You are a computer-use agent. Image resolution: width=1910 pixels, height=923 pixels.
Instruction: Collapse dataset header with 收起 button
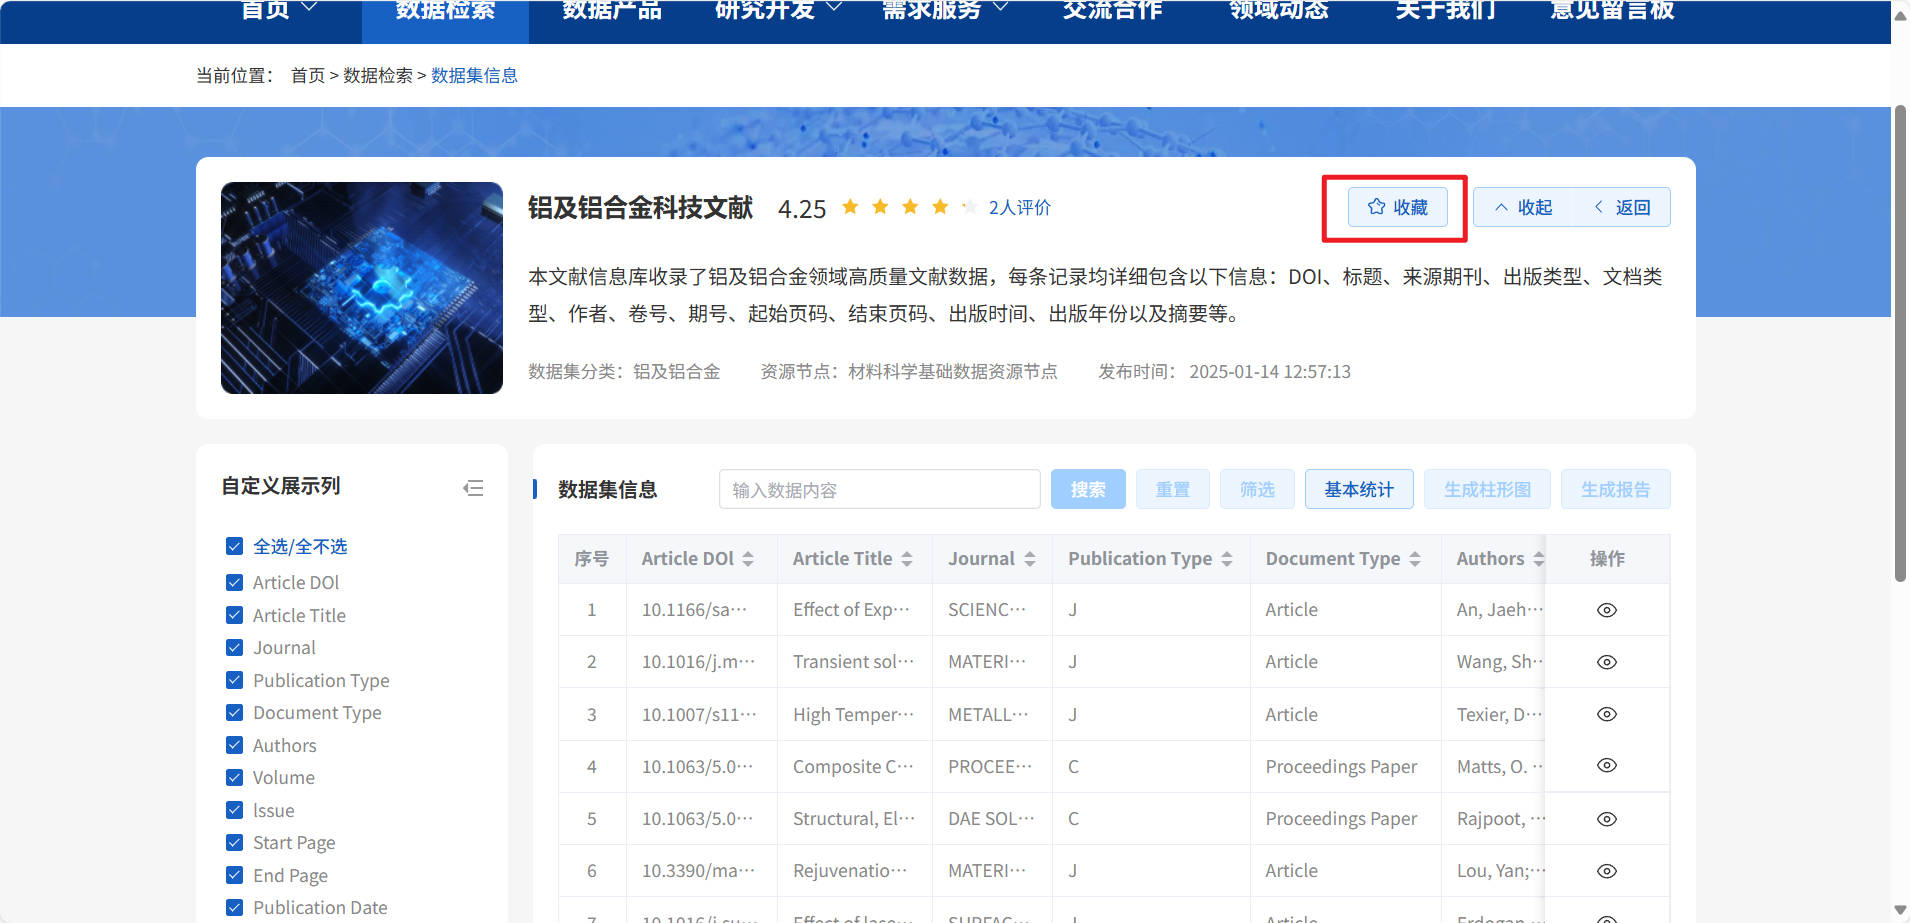1523,207
